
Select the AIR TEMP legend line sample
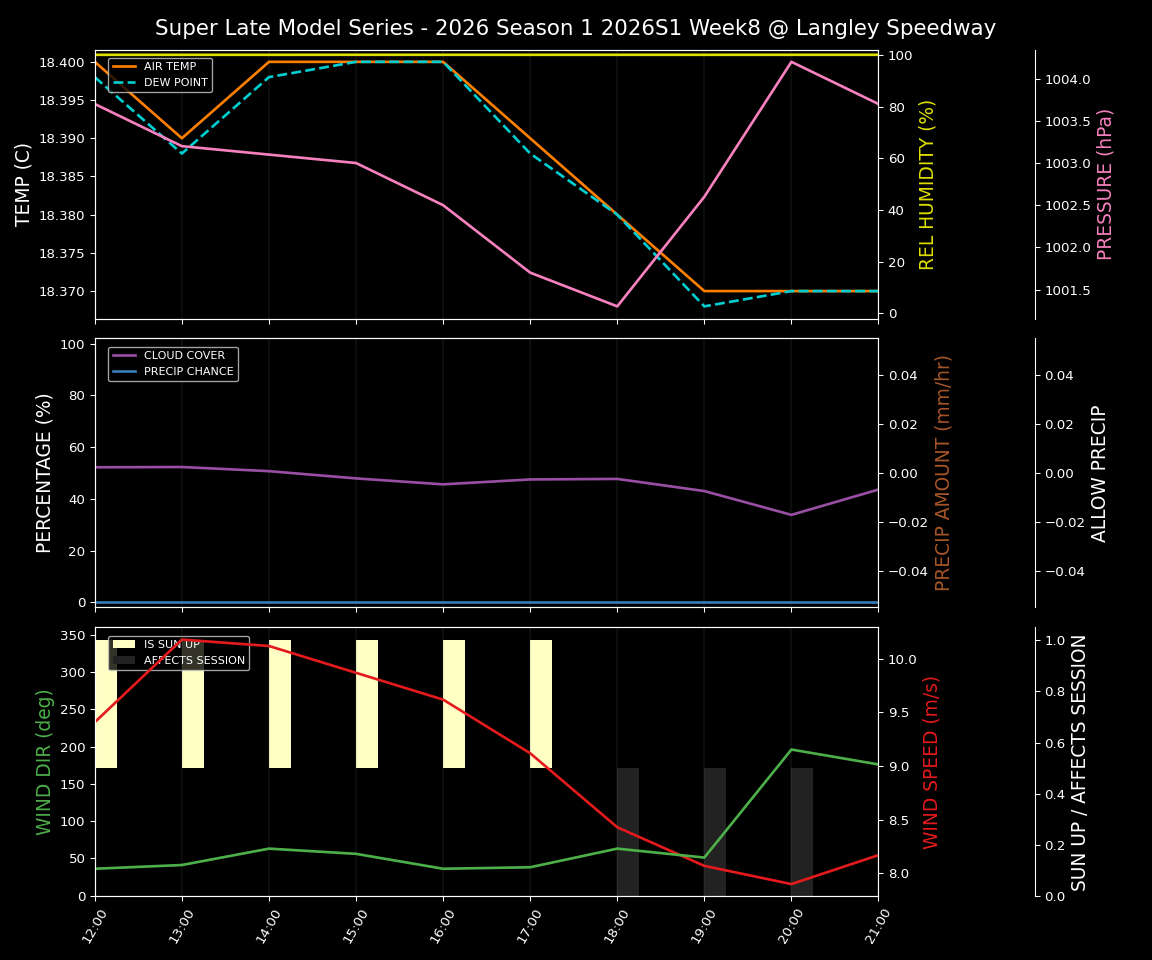[124, 66]
